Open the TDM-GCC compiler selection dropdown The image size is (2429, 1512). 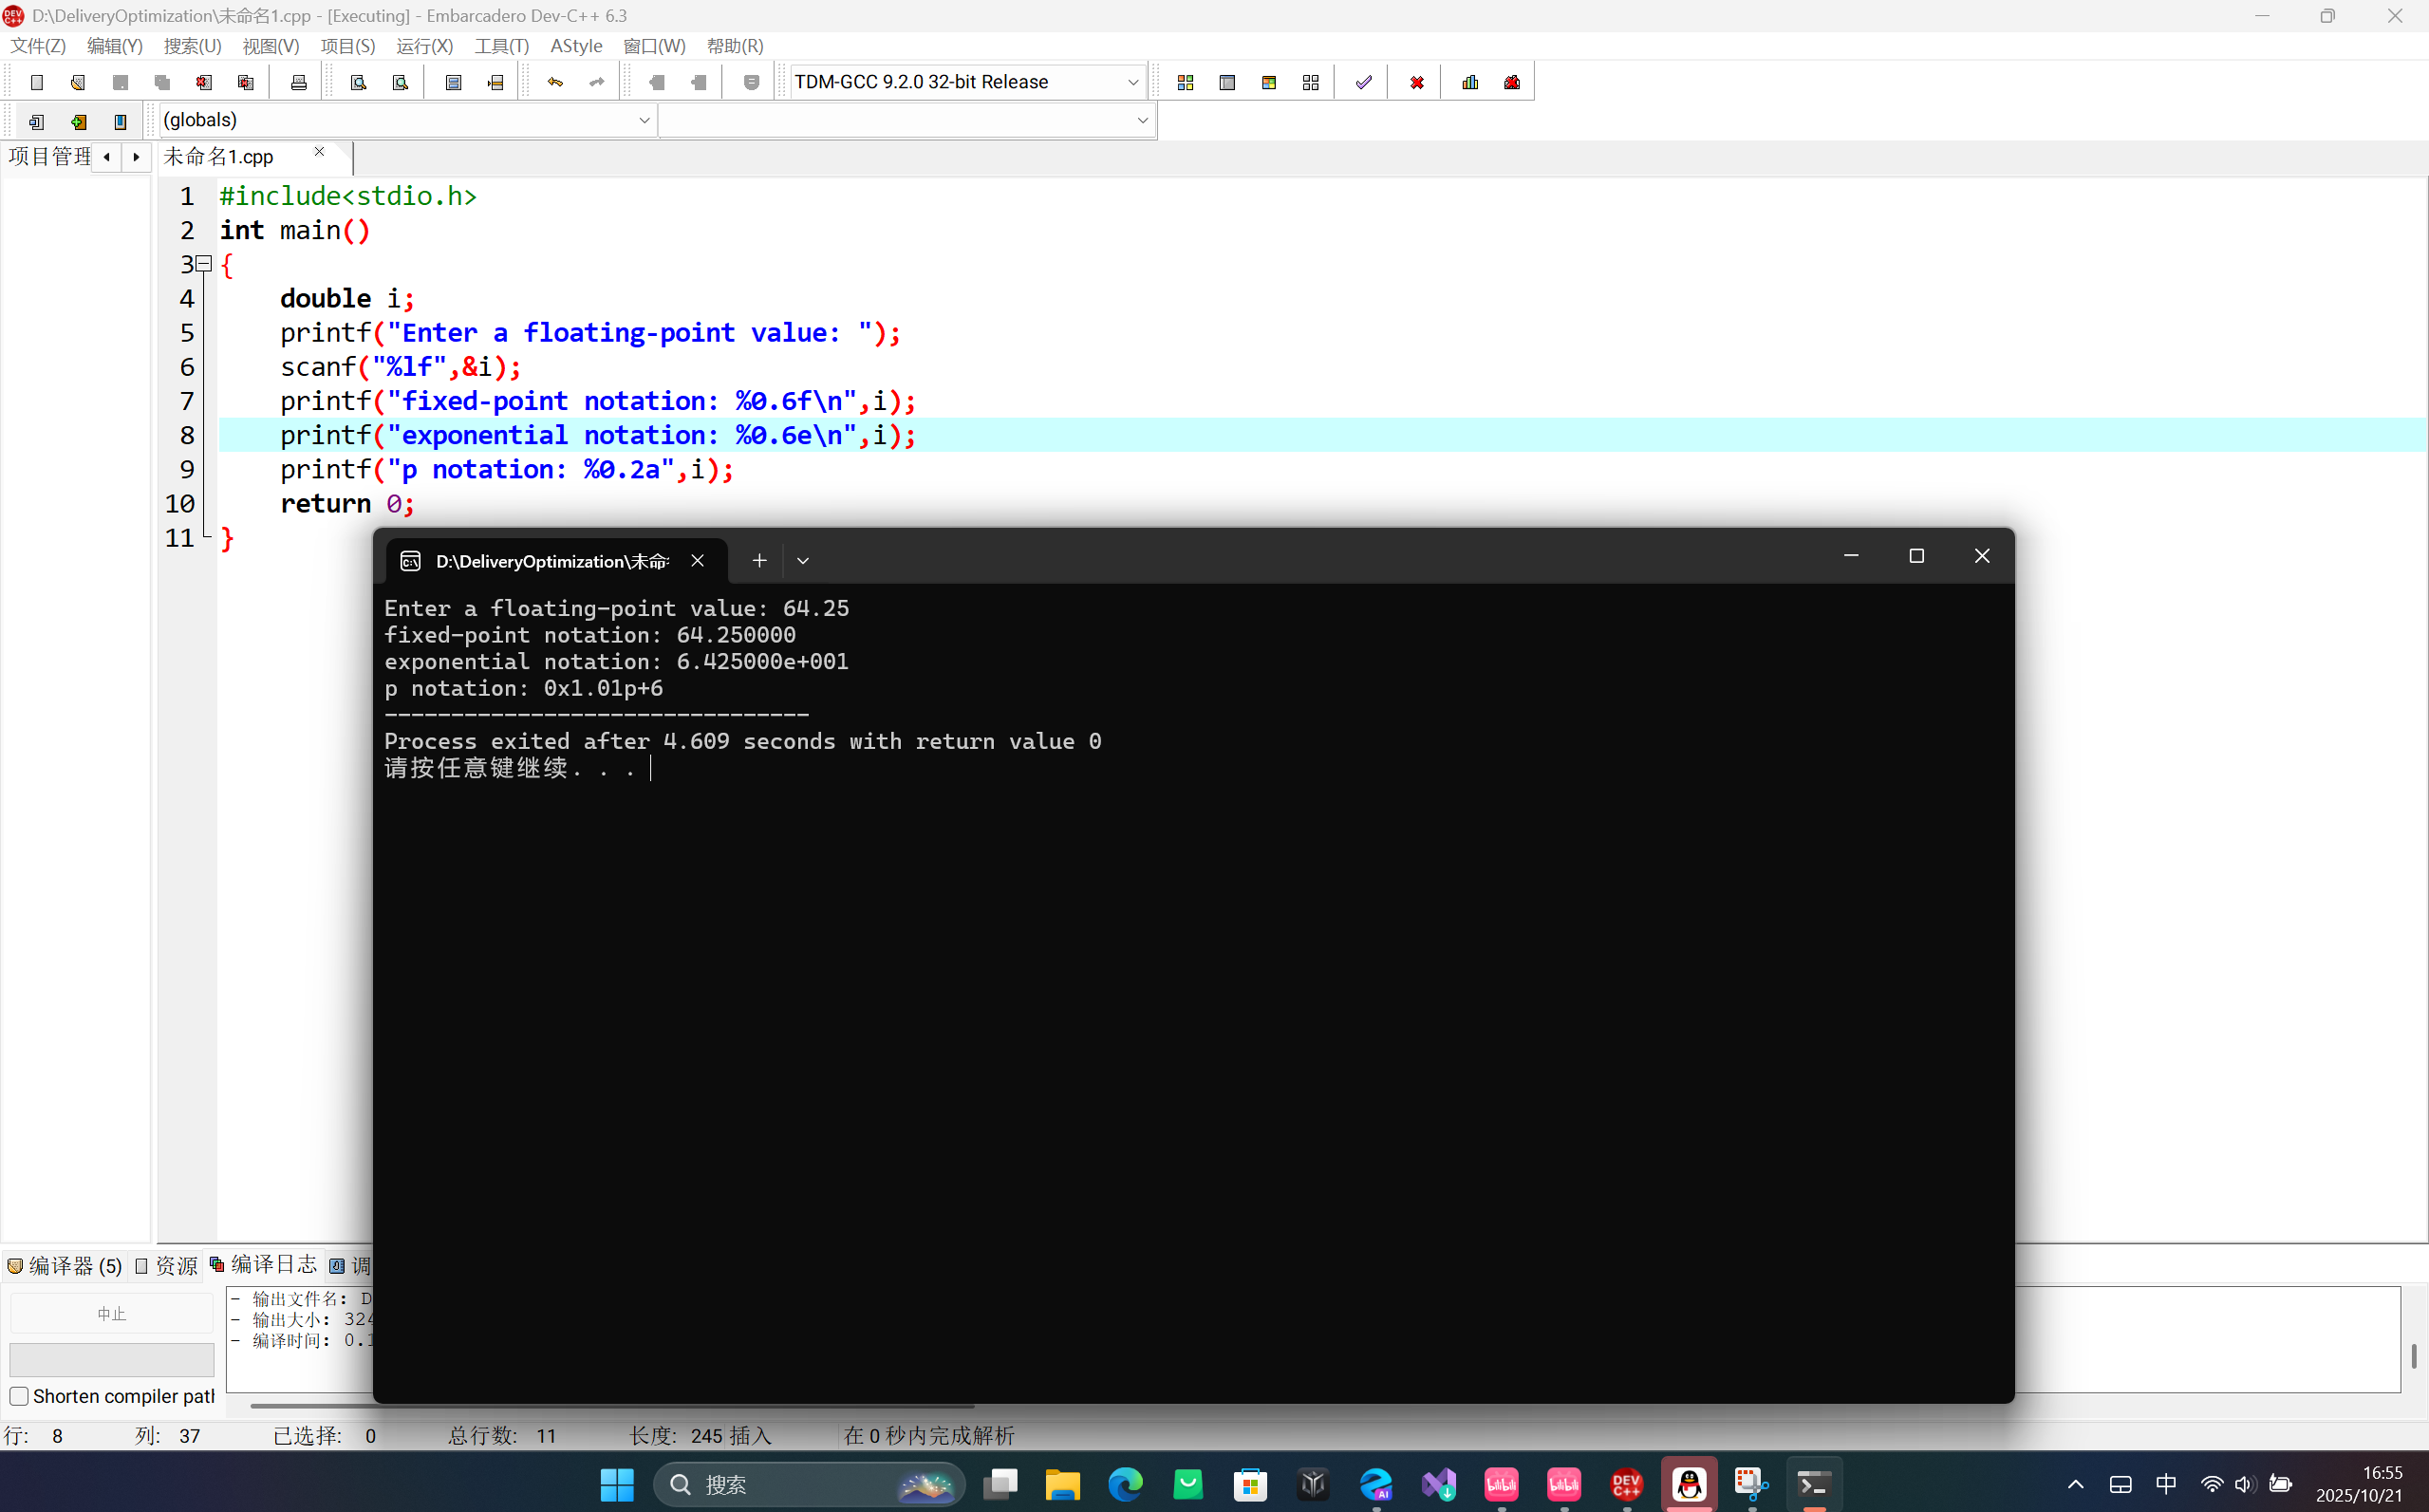[x=1132, y=83]
